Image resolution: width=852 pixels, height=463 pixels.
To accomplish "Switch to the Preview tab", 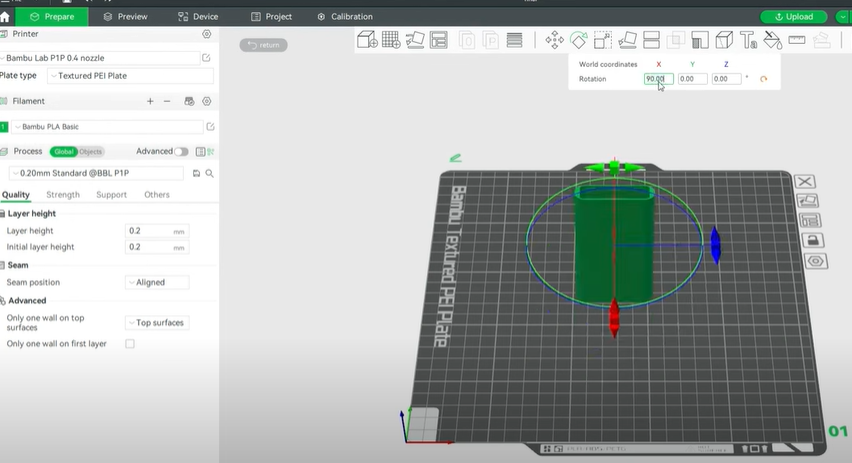I will pyautogui.click(x=126, y=17).
